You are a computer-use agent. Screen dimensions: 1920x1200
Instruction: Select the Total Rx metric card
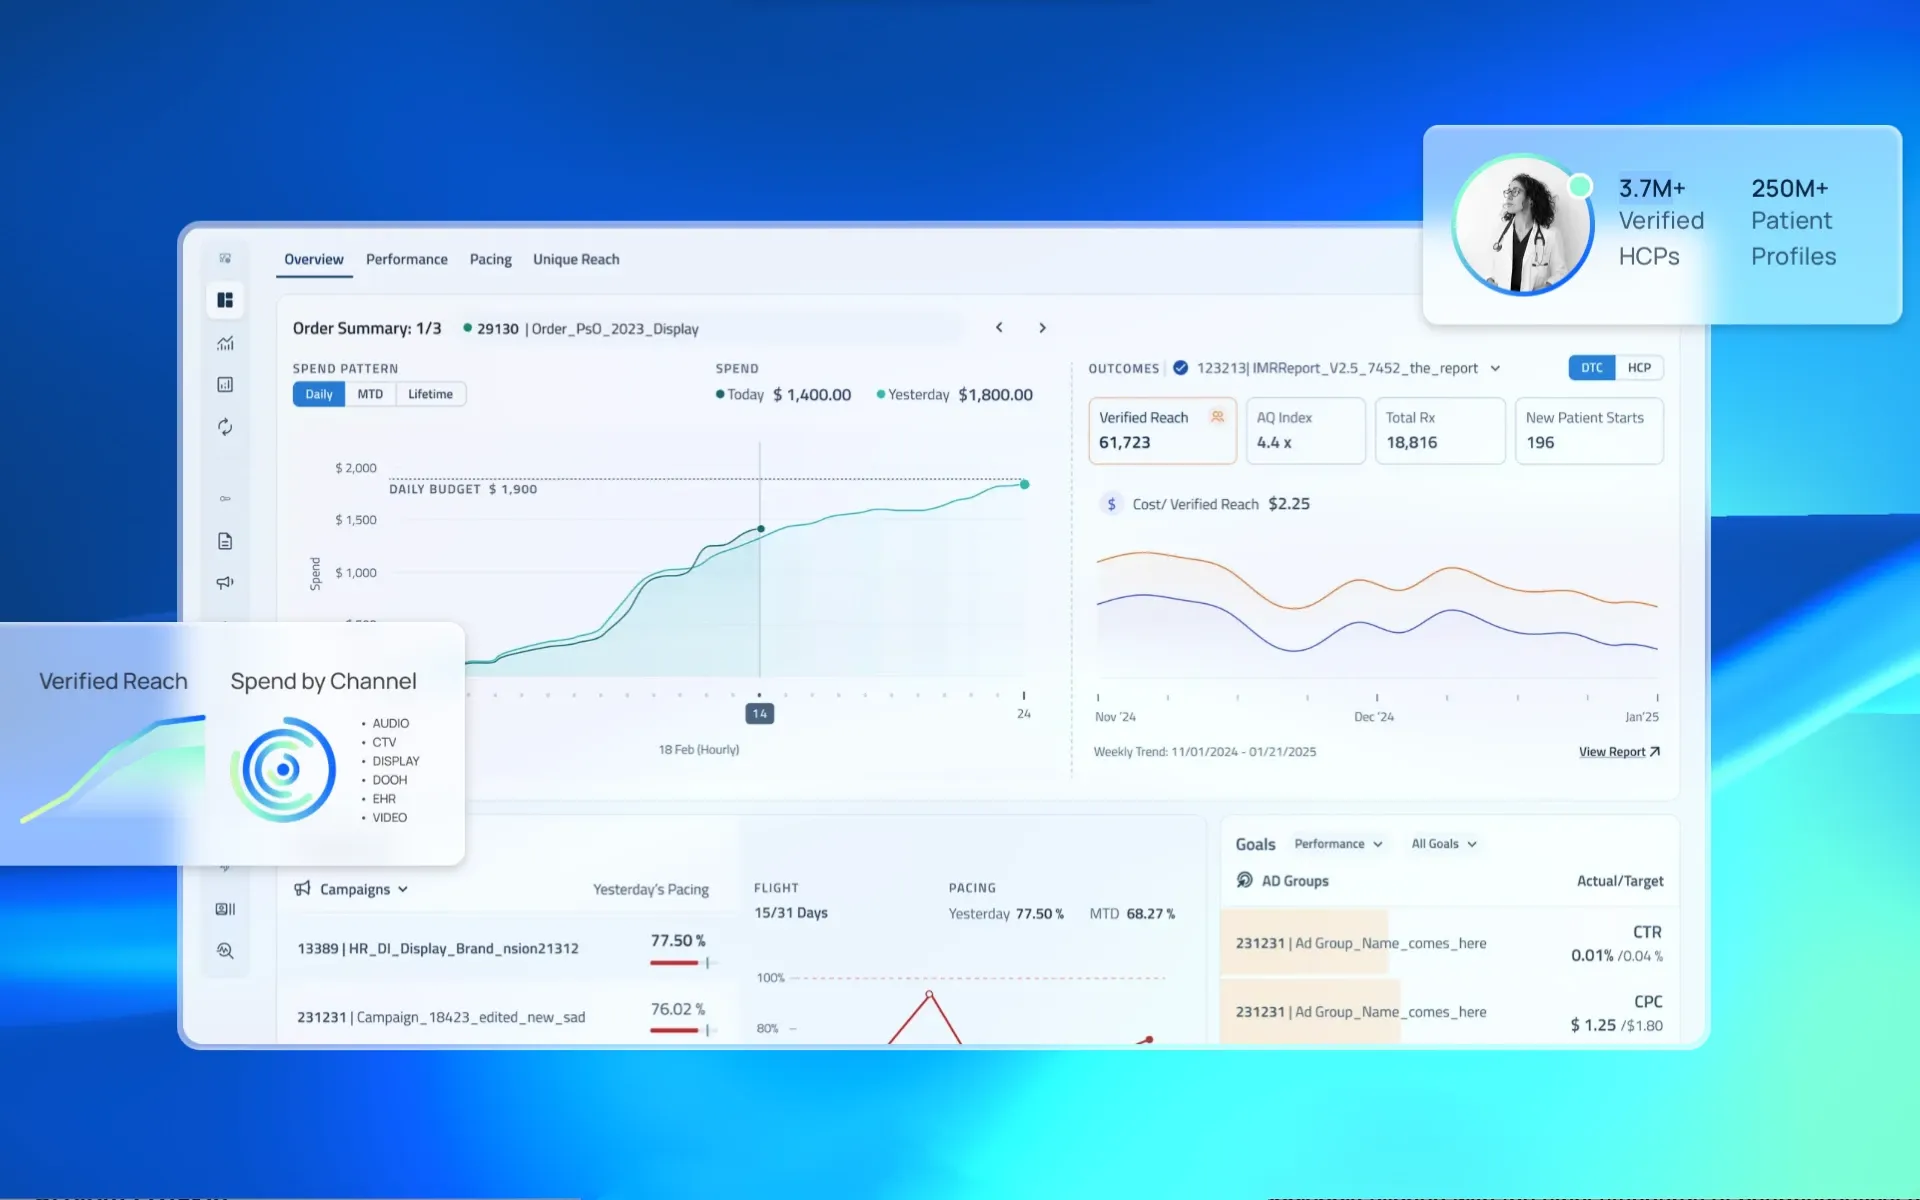[1439, 431]
